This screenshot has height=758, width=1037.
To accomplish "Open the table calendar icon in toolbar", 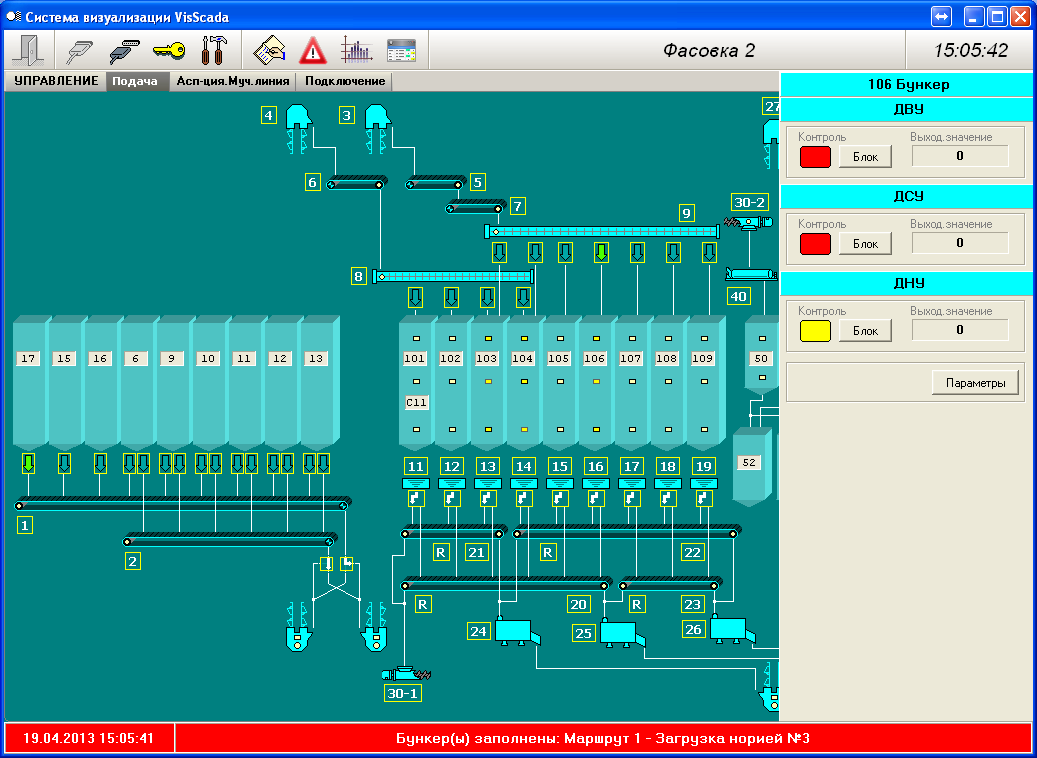I will coord(401,50).
